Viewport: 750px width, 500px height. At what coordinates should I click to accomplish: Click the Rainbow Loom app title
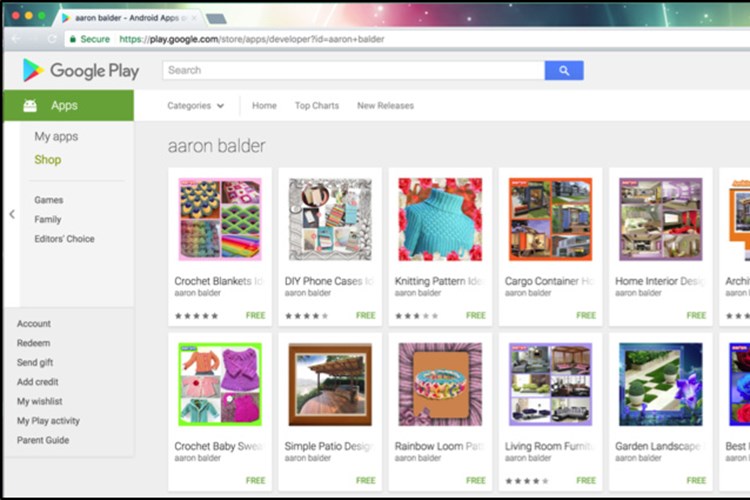(439, 446)
